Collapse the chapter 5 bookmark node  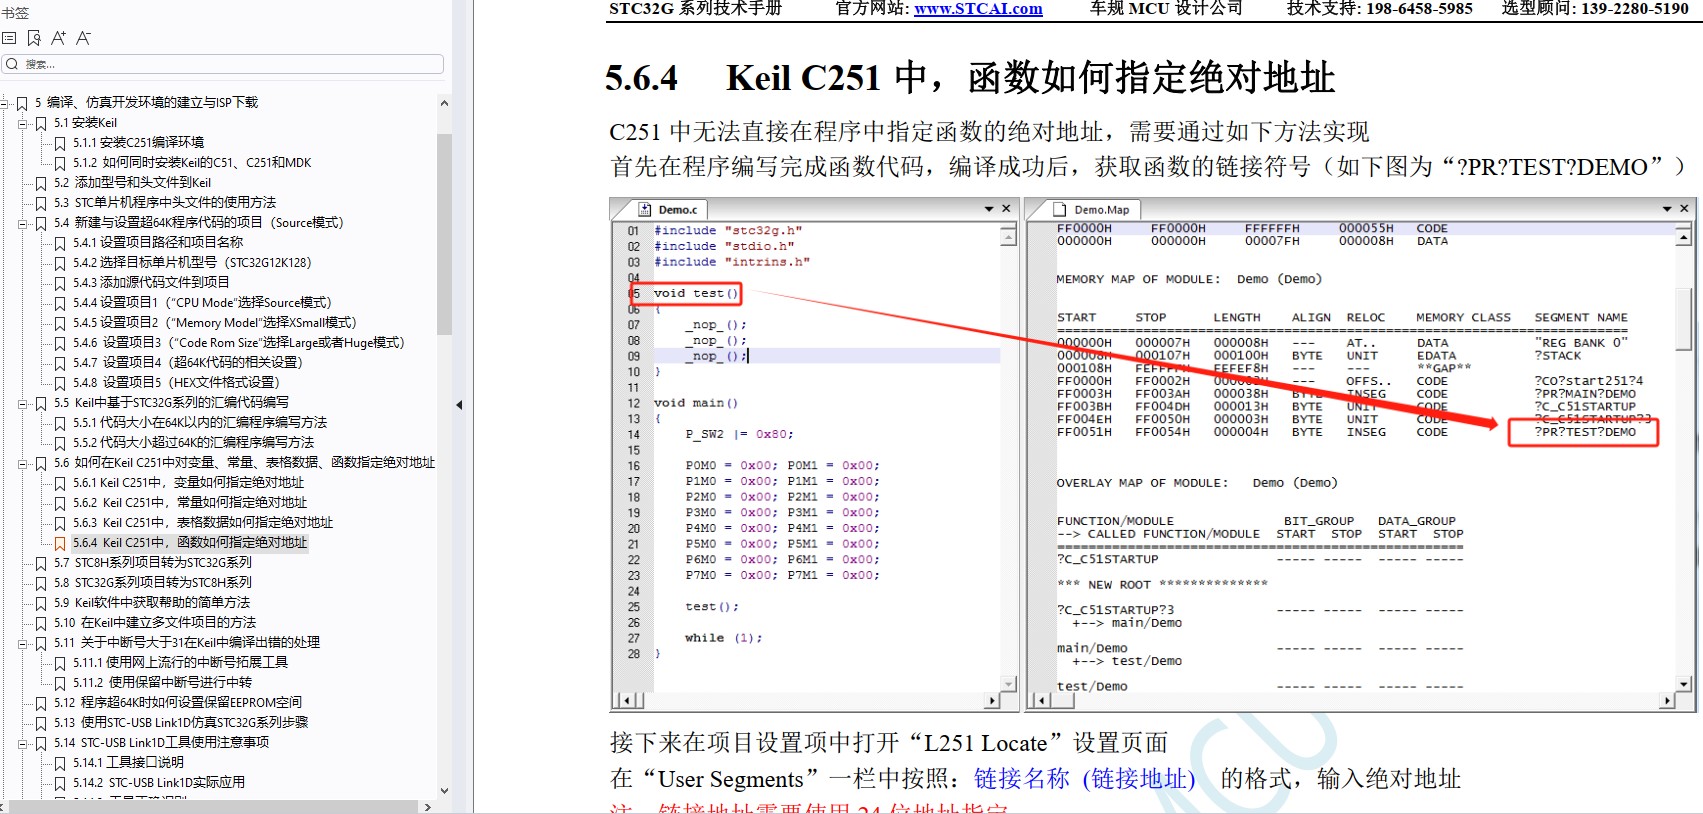pos(5,103)
